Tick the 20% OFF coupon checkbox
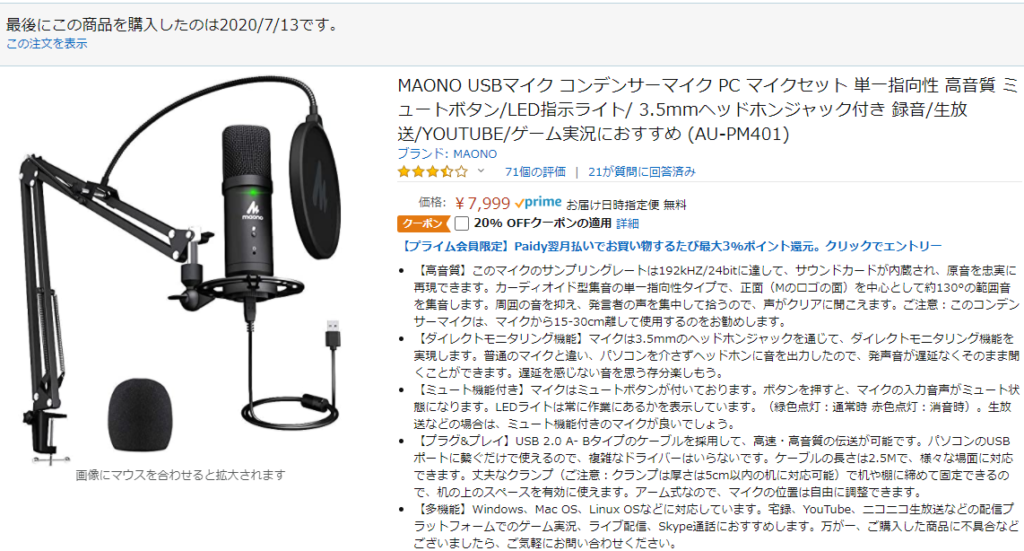Screen dimensions: 1024x551 click(x=462, y=223)
